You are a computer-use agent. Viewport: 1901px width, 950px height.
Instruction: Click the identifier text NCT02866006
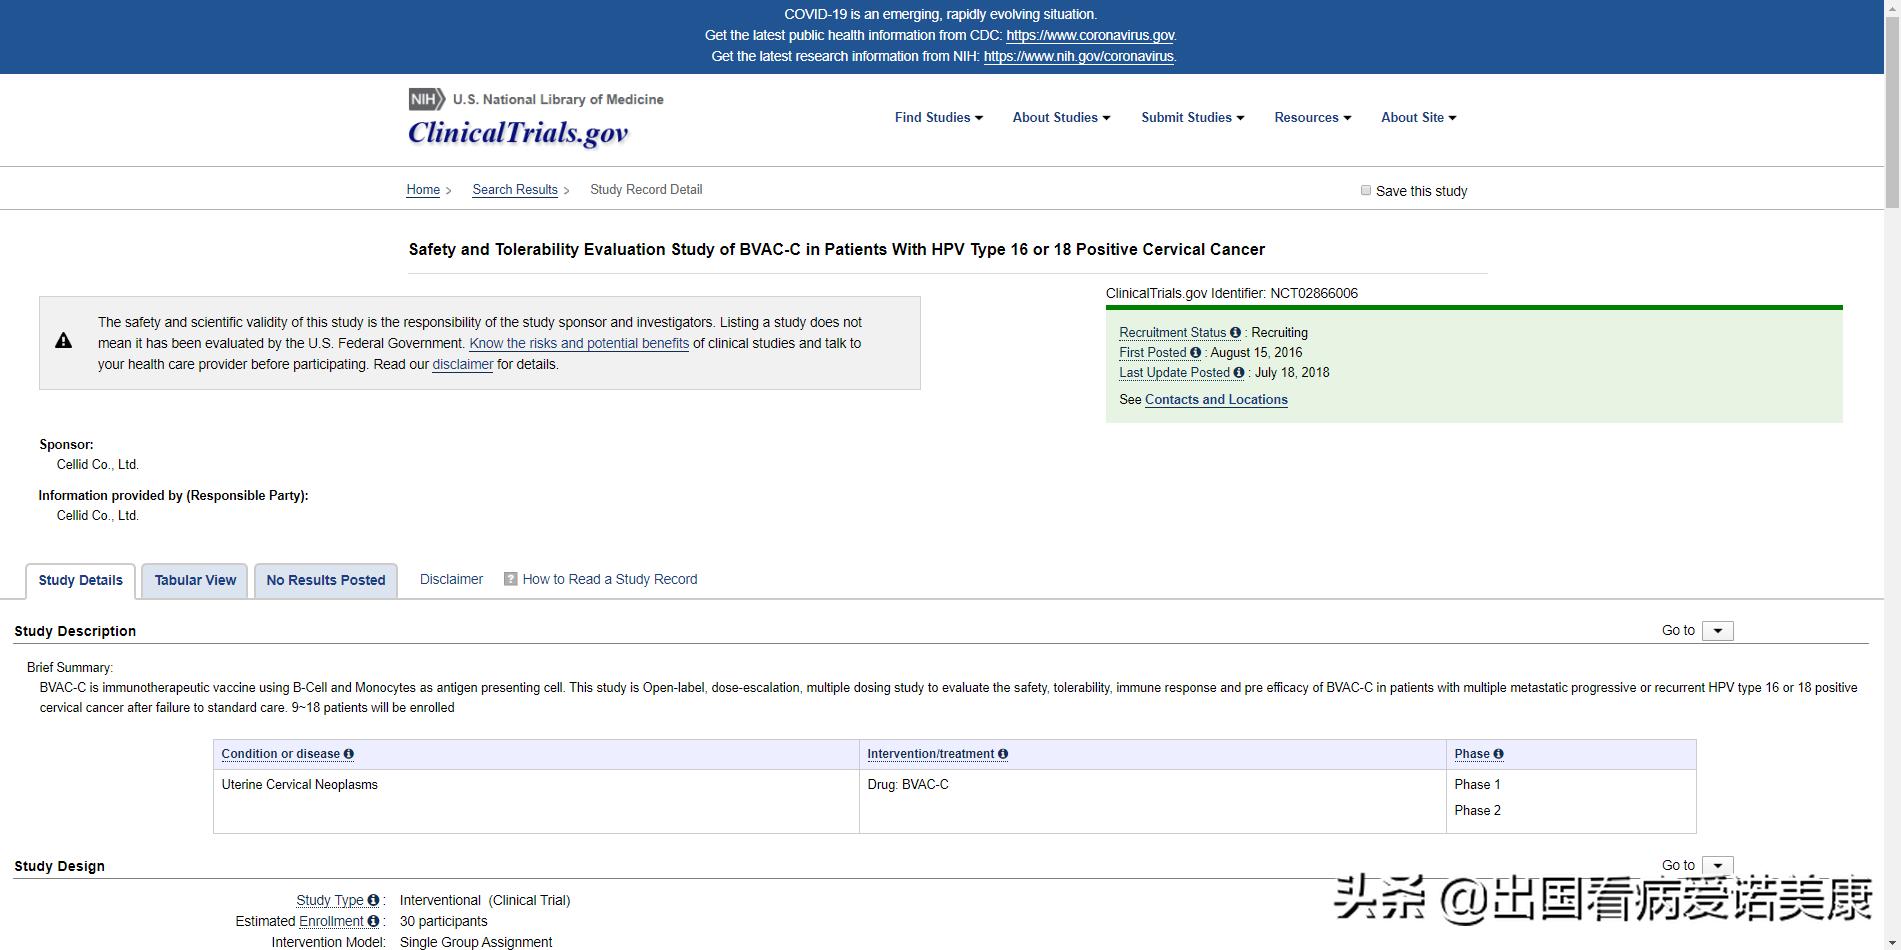(x=1314, y=293)
